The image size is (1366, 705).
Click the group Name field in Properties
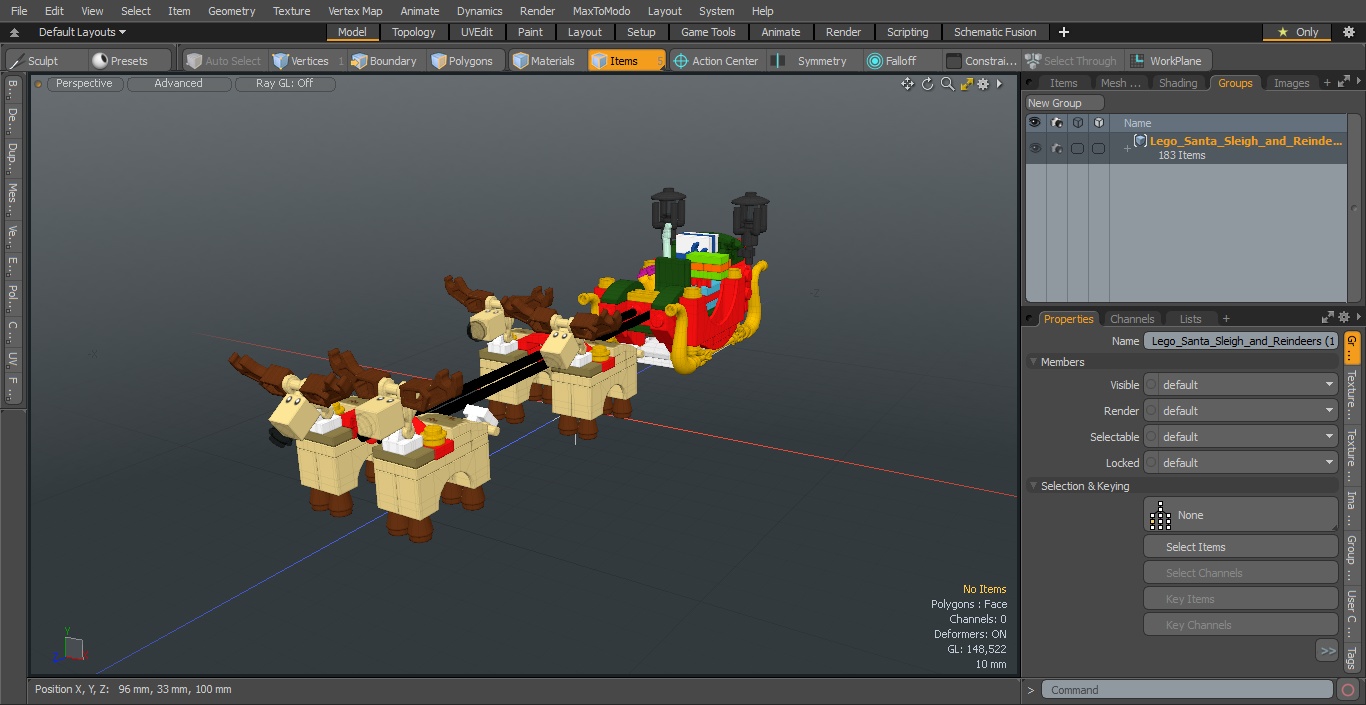coord(1241,341)
